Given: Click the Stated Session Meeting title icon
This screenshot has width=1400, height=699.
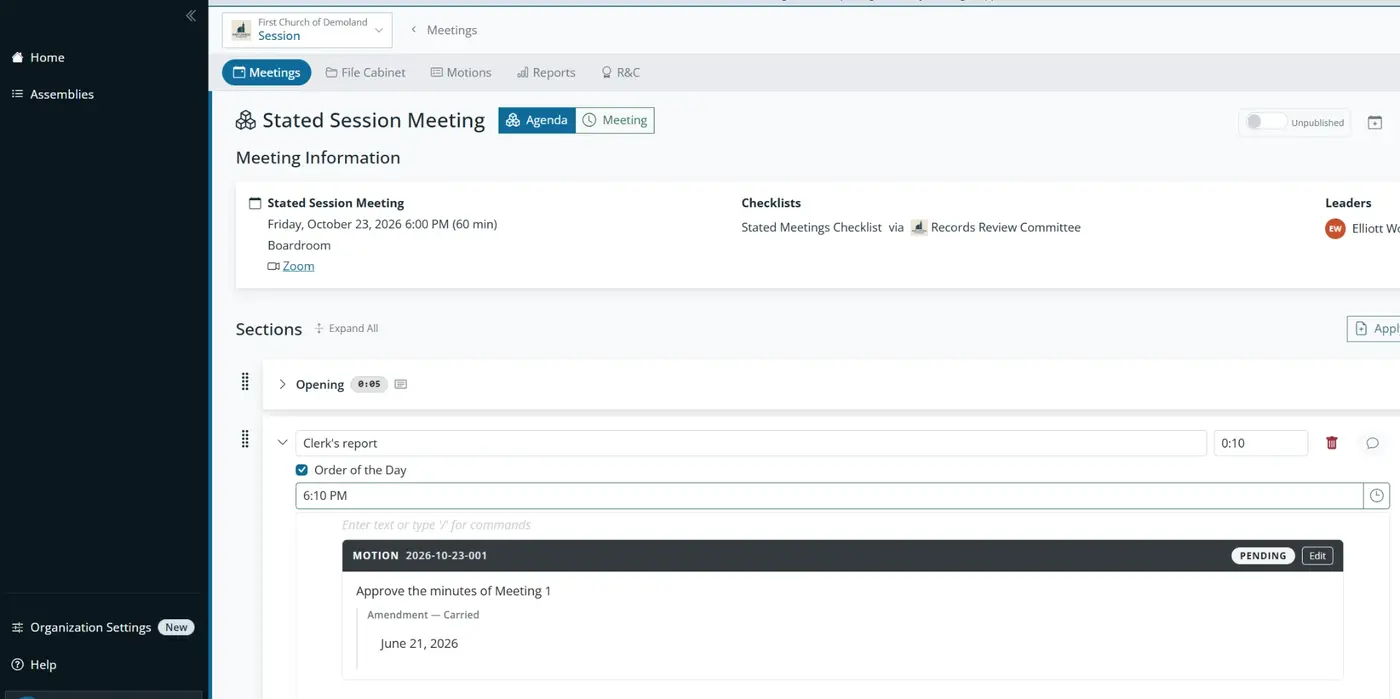Looking at the screenshot, I should click(246, 120).
